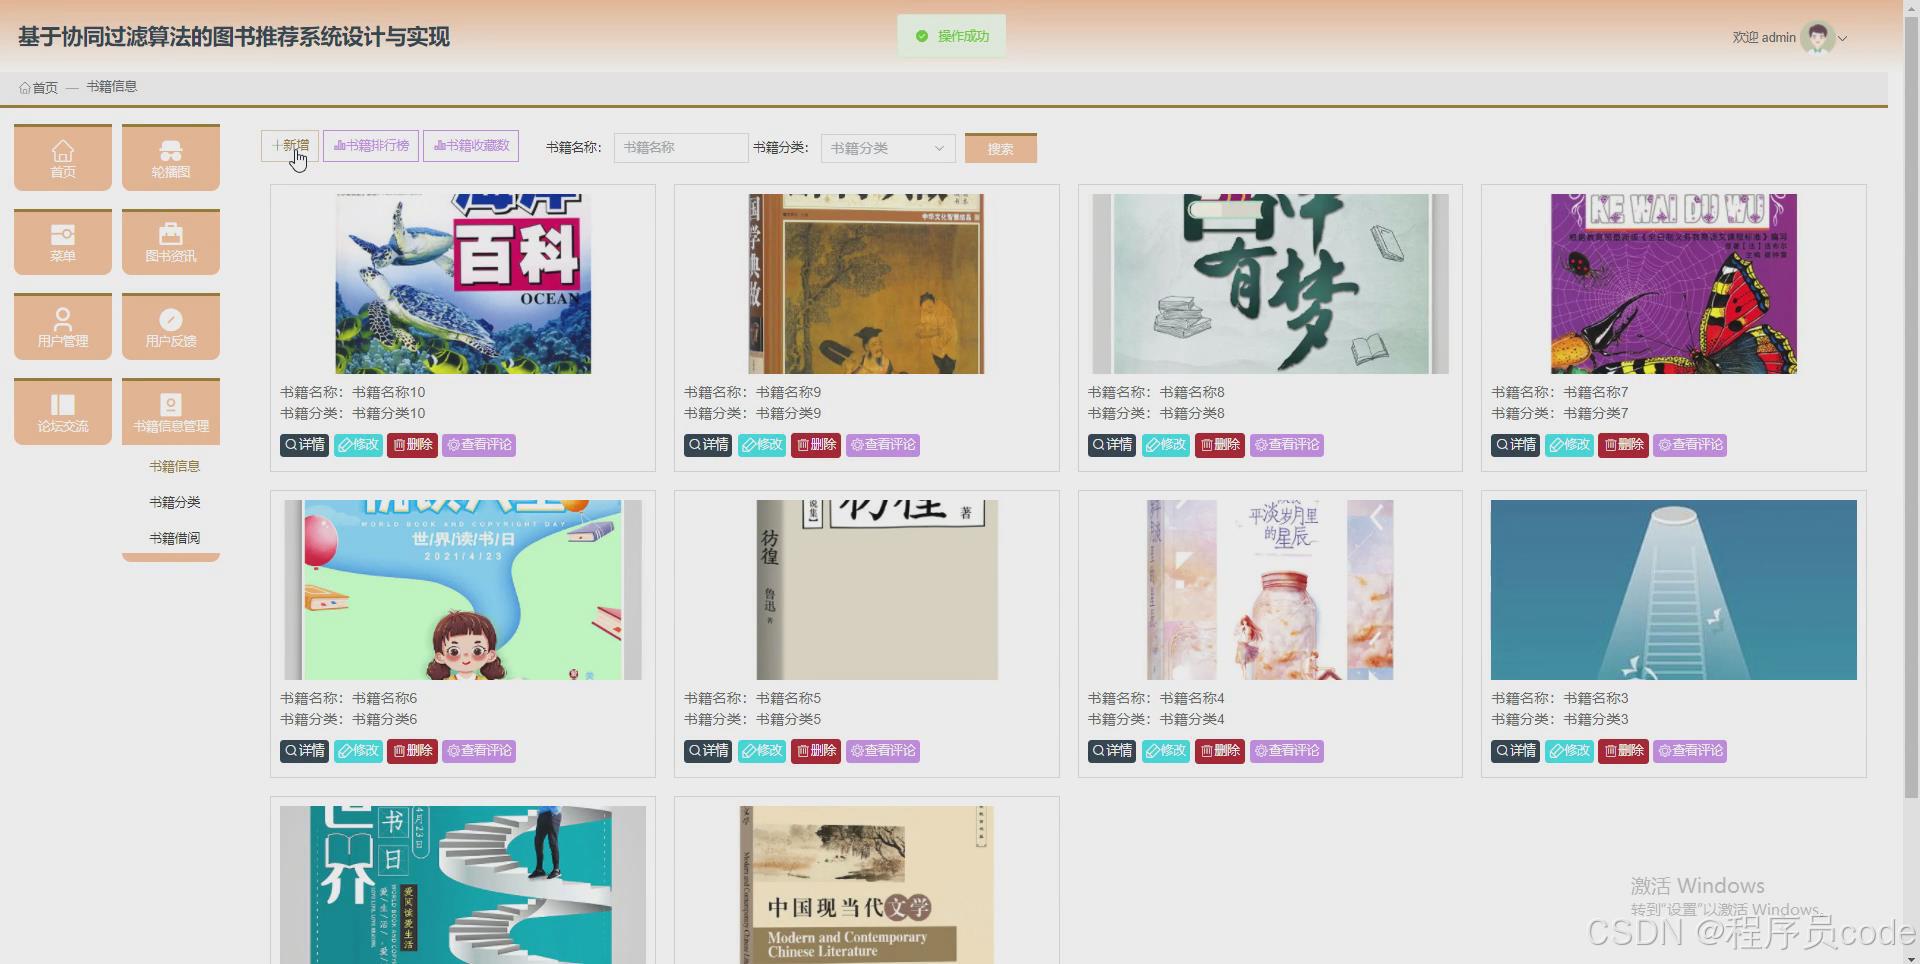Viewport: 1920px width, 964px height.
Task: Open 图书资讯 using its sidebar icon
Action: tap(170, 241)
